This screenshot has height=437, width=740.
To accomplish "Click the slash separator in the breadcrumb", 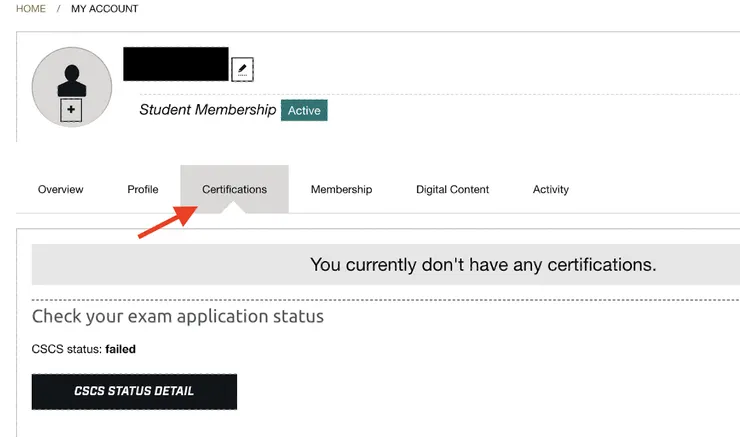I will tap(59, 9).
